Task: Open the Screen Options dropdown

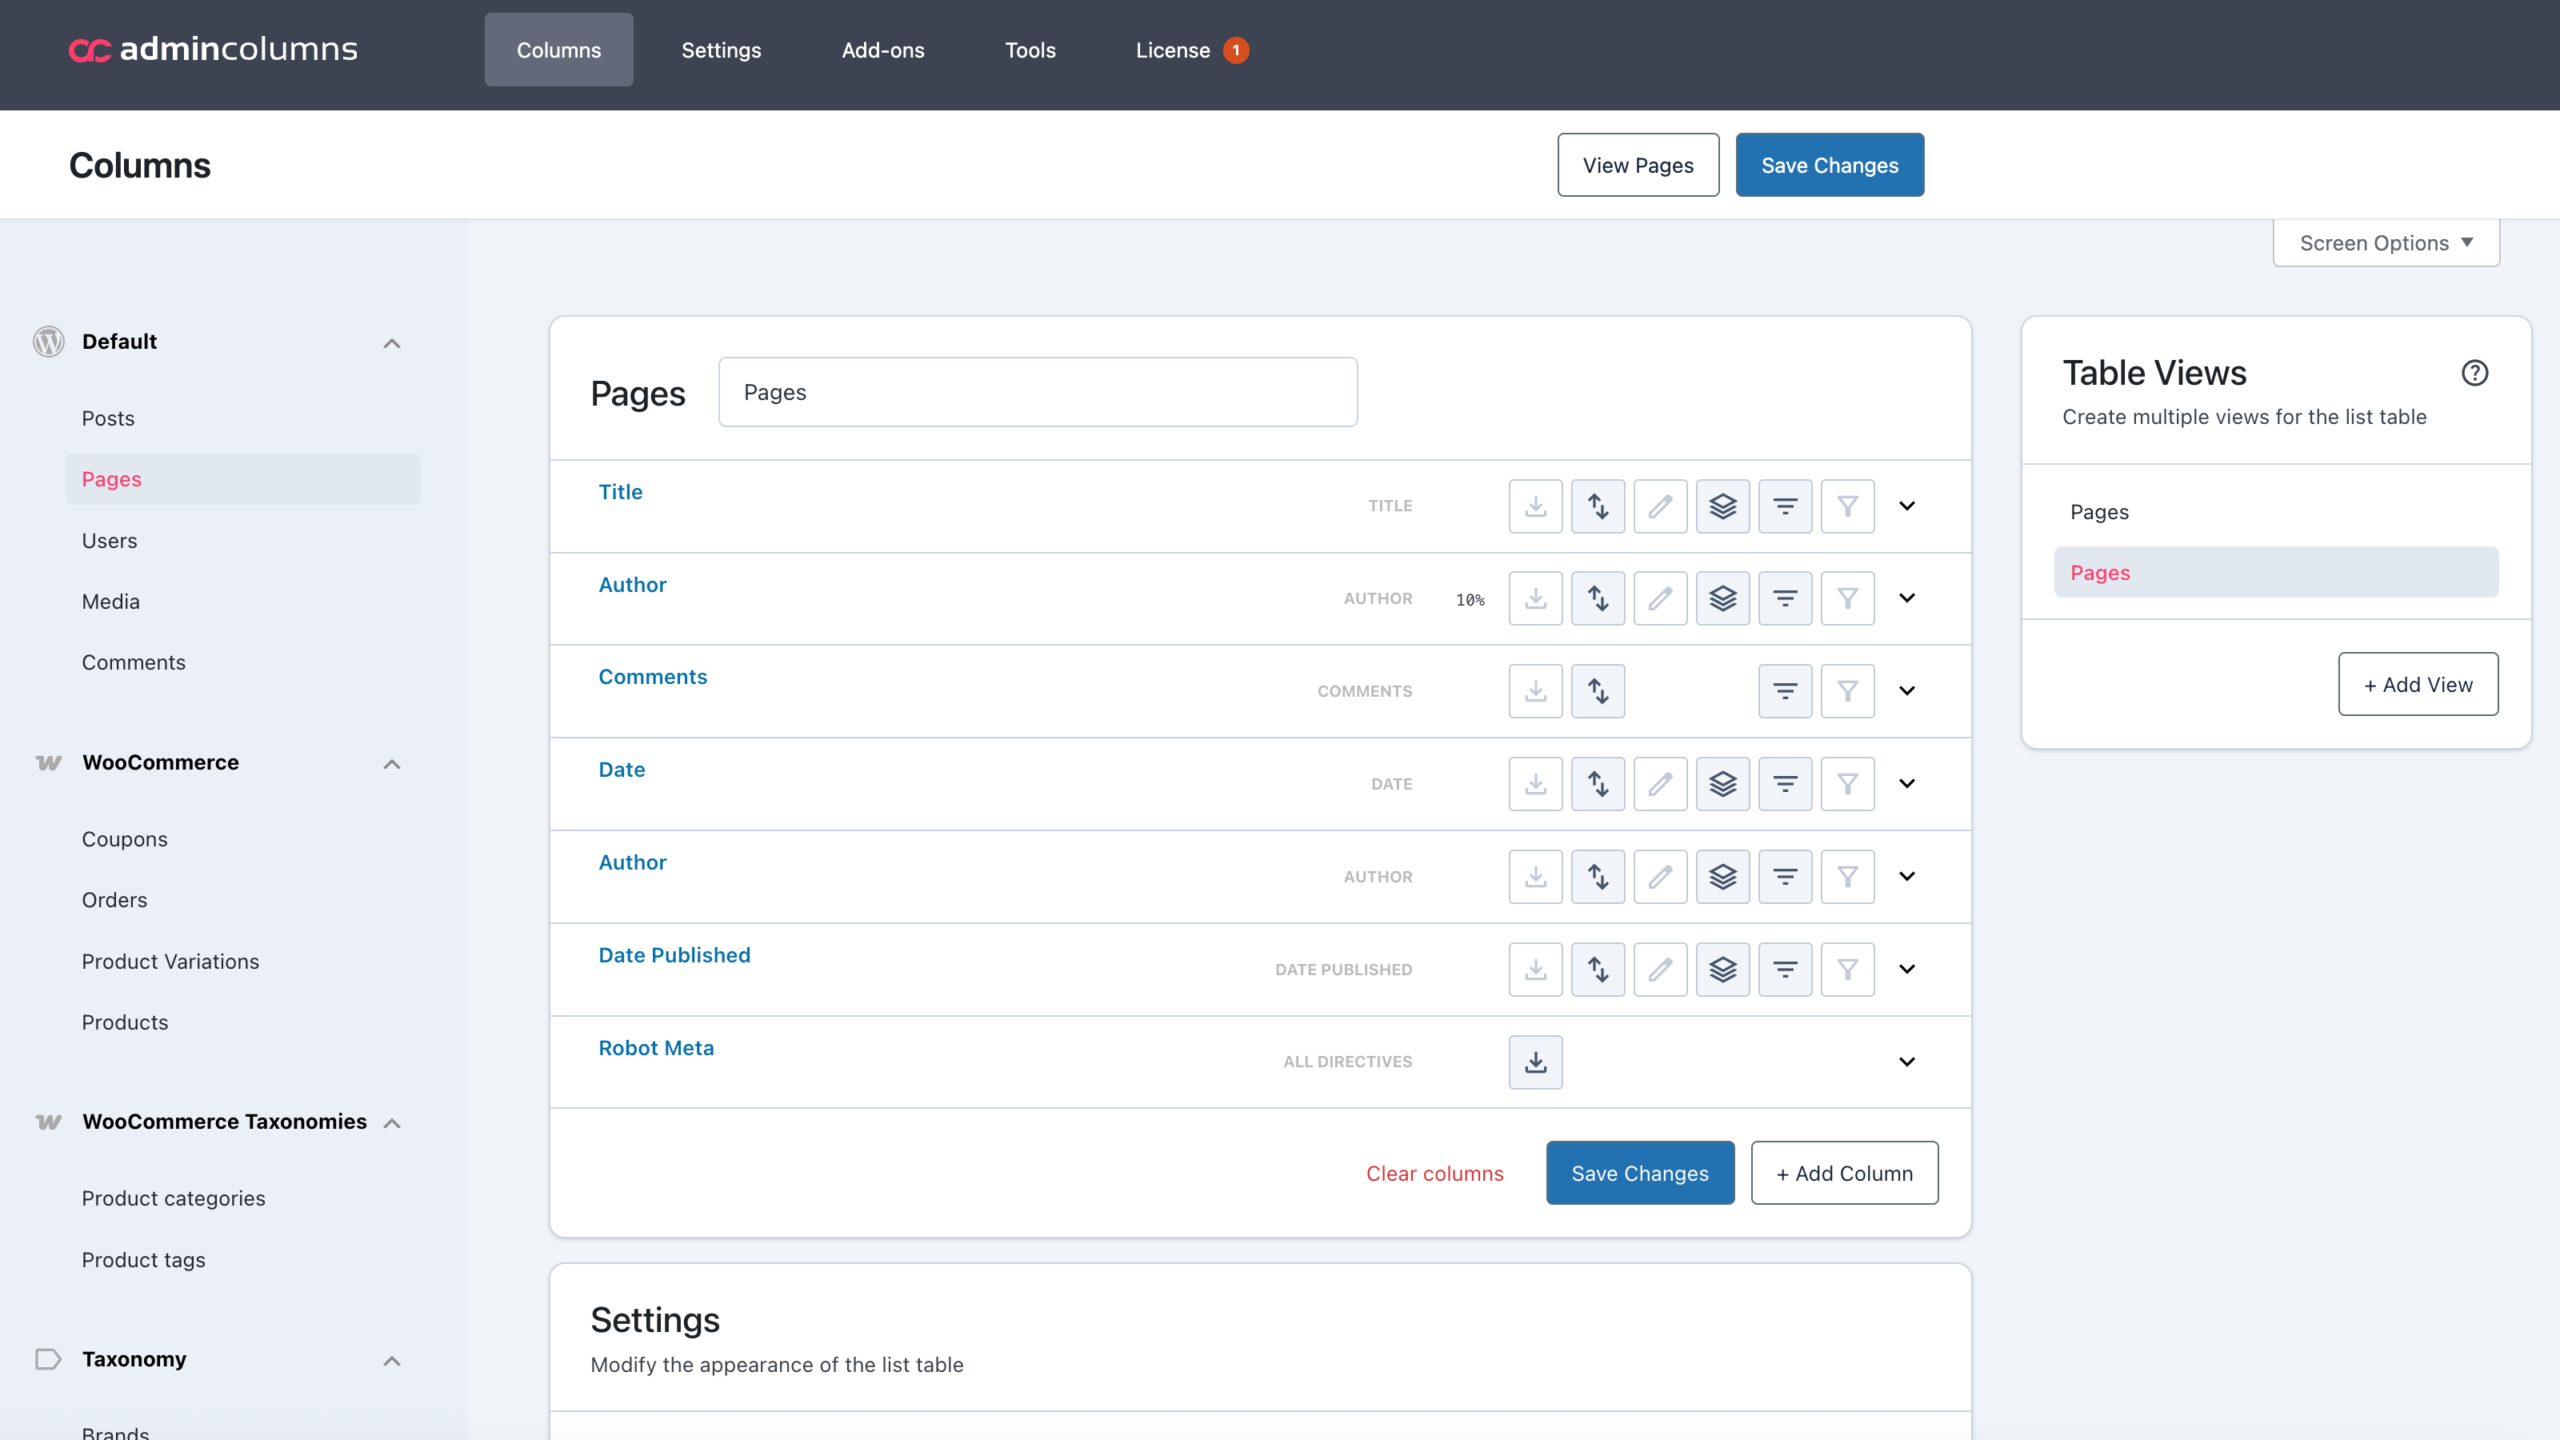Action: (2386, 243)
